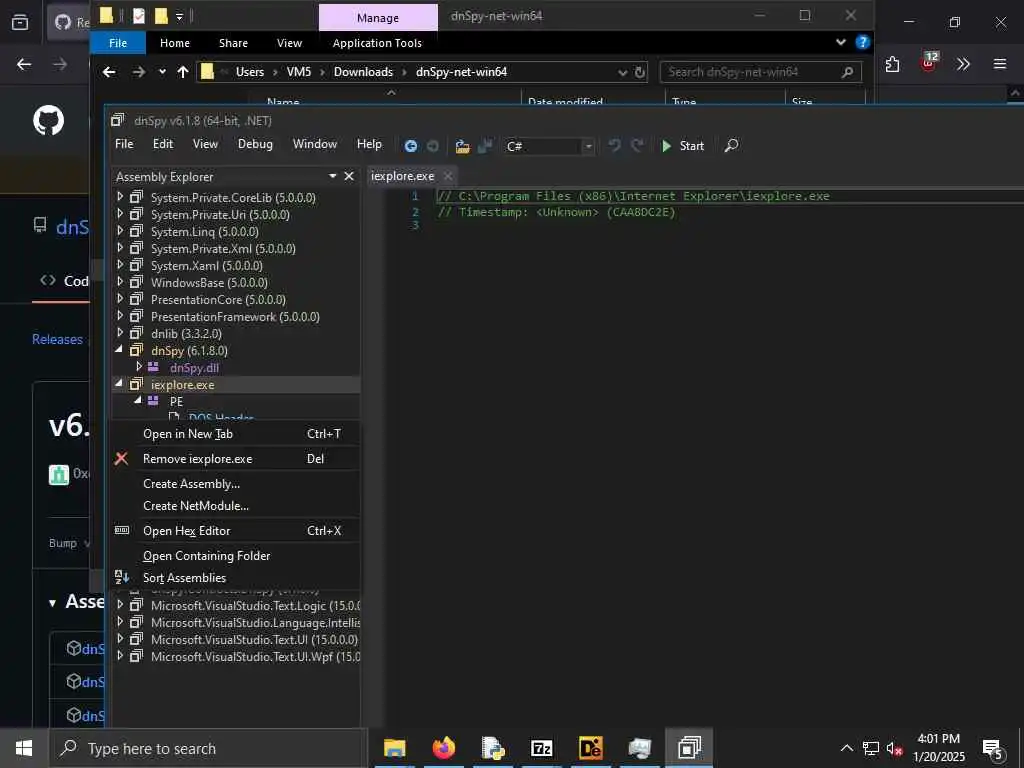Open dnSpy Help menu

click(369, 144)
